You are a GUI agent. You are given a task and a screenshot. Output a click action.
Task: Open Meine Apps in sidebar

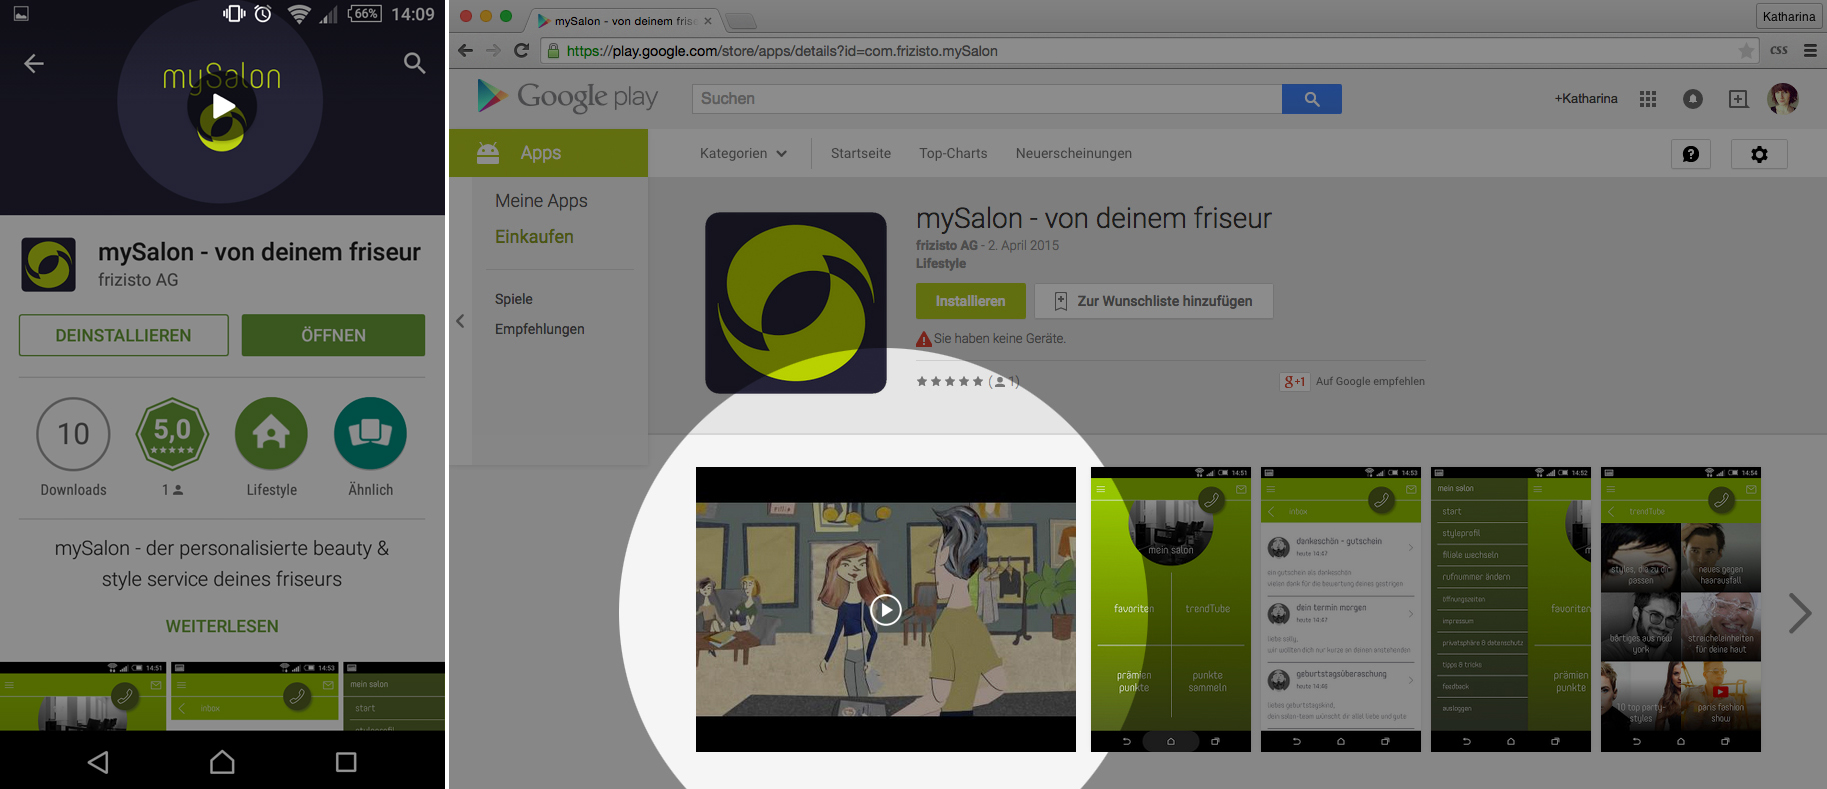(541, 201)
